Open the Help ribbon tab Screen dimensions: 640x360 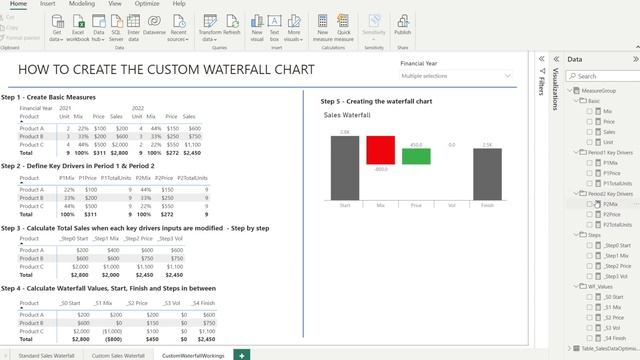(179, 4)
